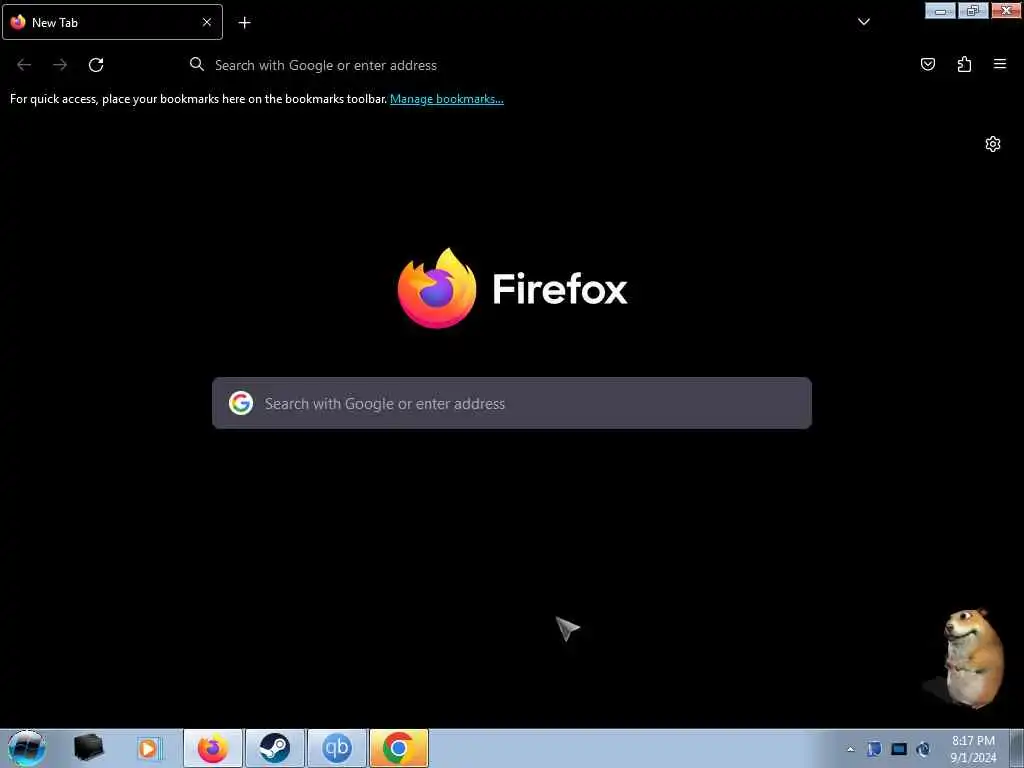Screen dimensions: 1024x768
Task: Restore down the Firefox window
Action: [x=973, y=10]
